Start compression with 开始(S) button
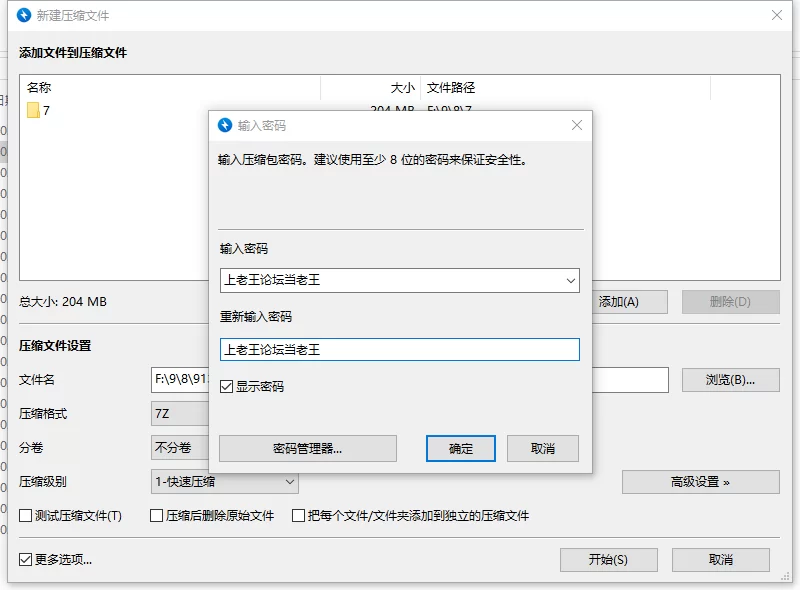 pos(609,560)
